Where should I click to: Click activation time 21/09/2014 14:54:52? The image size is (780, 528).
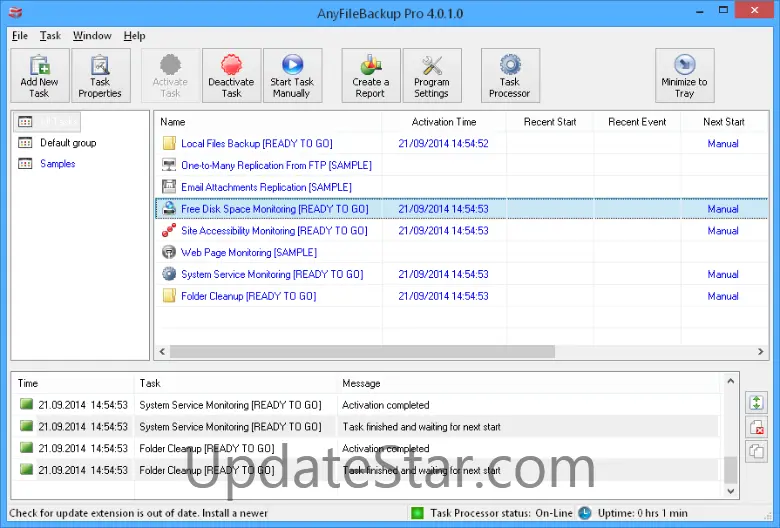tap(443, 143)
